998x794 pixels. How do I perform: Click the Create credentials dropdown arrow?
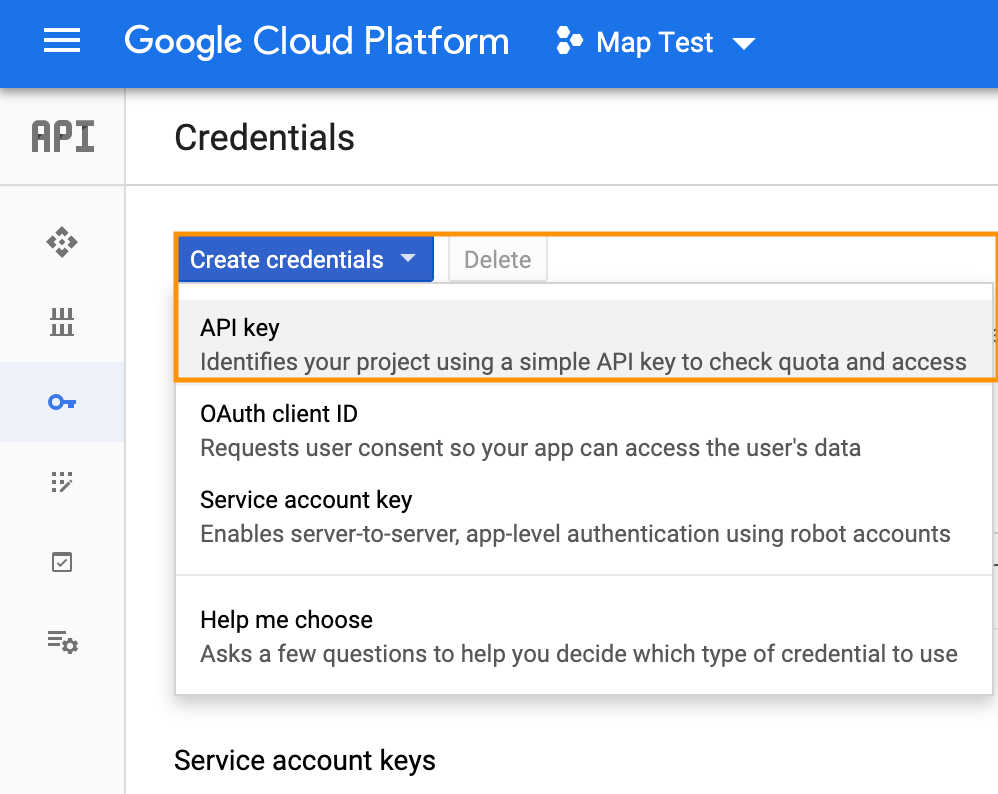click(408, 259)
